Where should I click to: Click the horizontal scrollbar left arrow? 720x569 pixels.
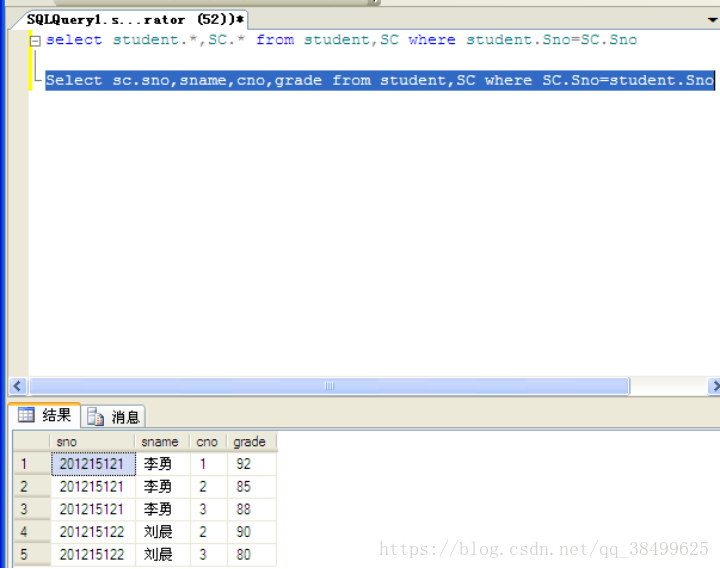click(x=18, y=386)
